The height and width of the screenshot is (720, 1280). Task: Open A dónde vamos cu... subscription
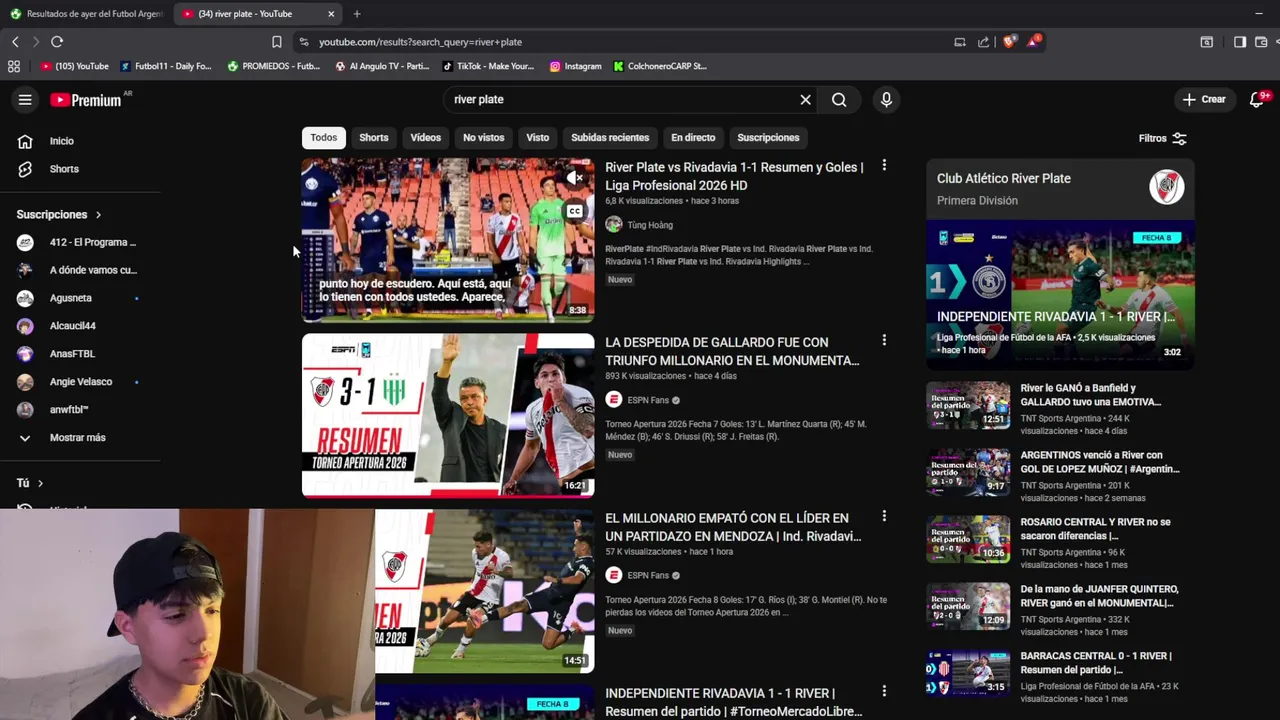80,270
